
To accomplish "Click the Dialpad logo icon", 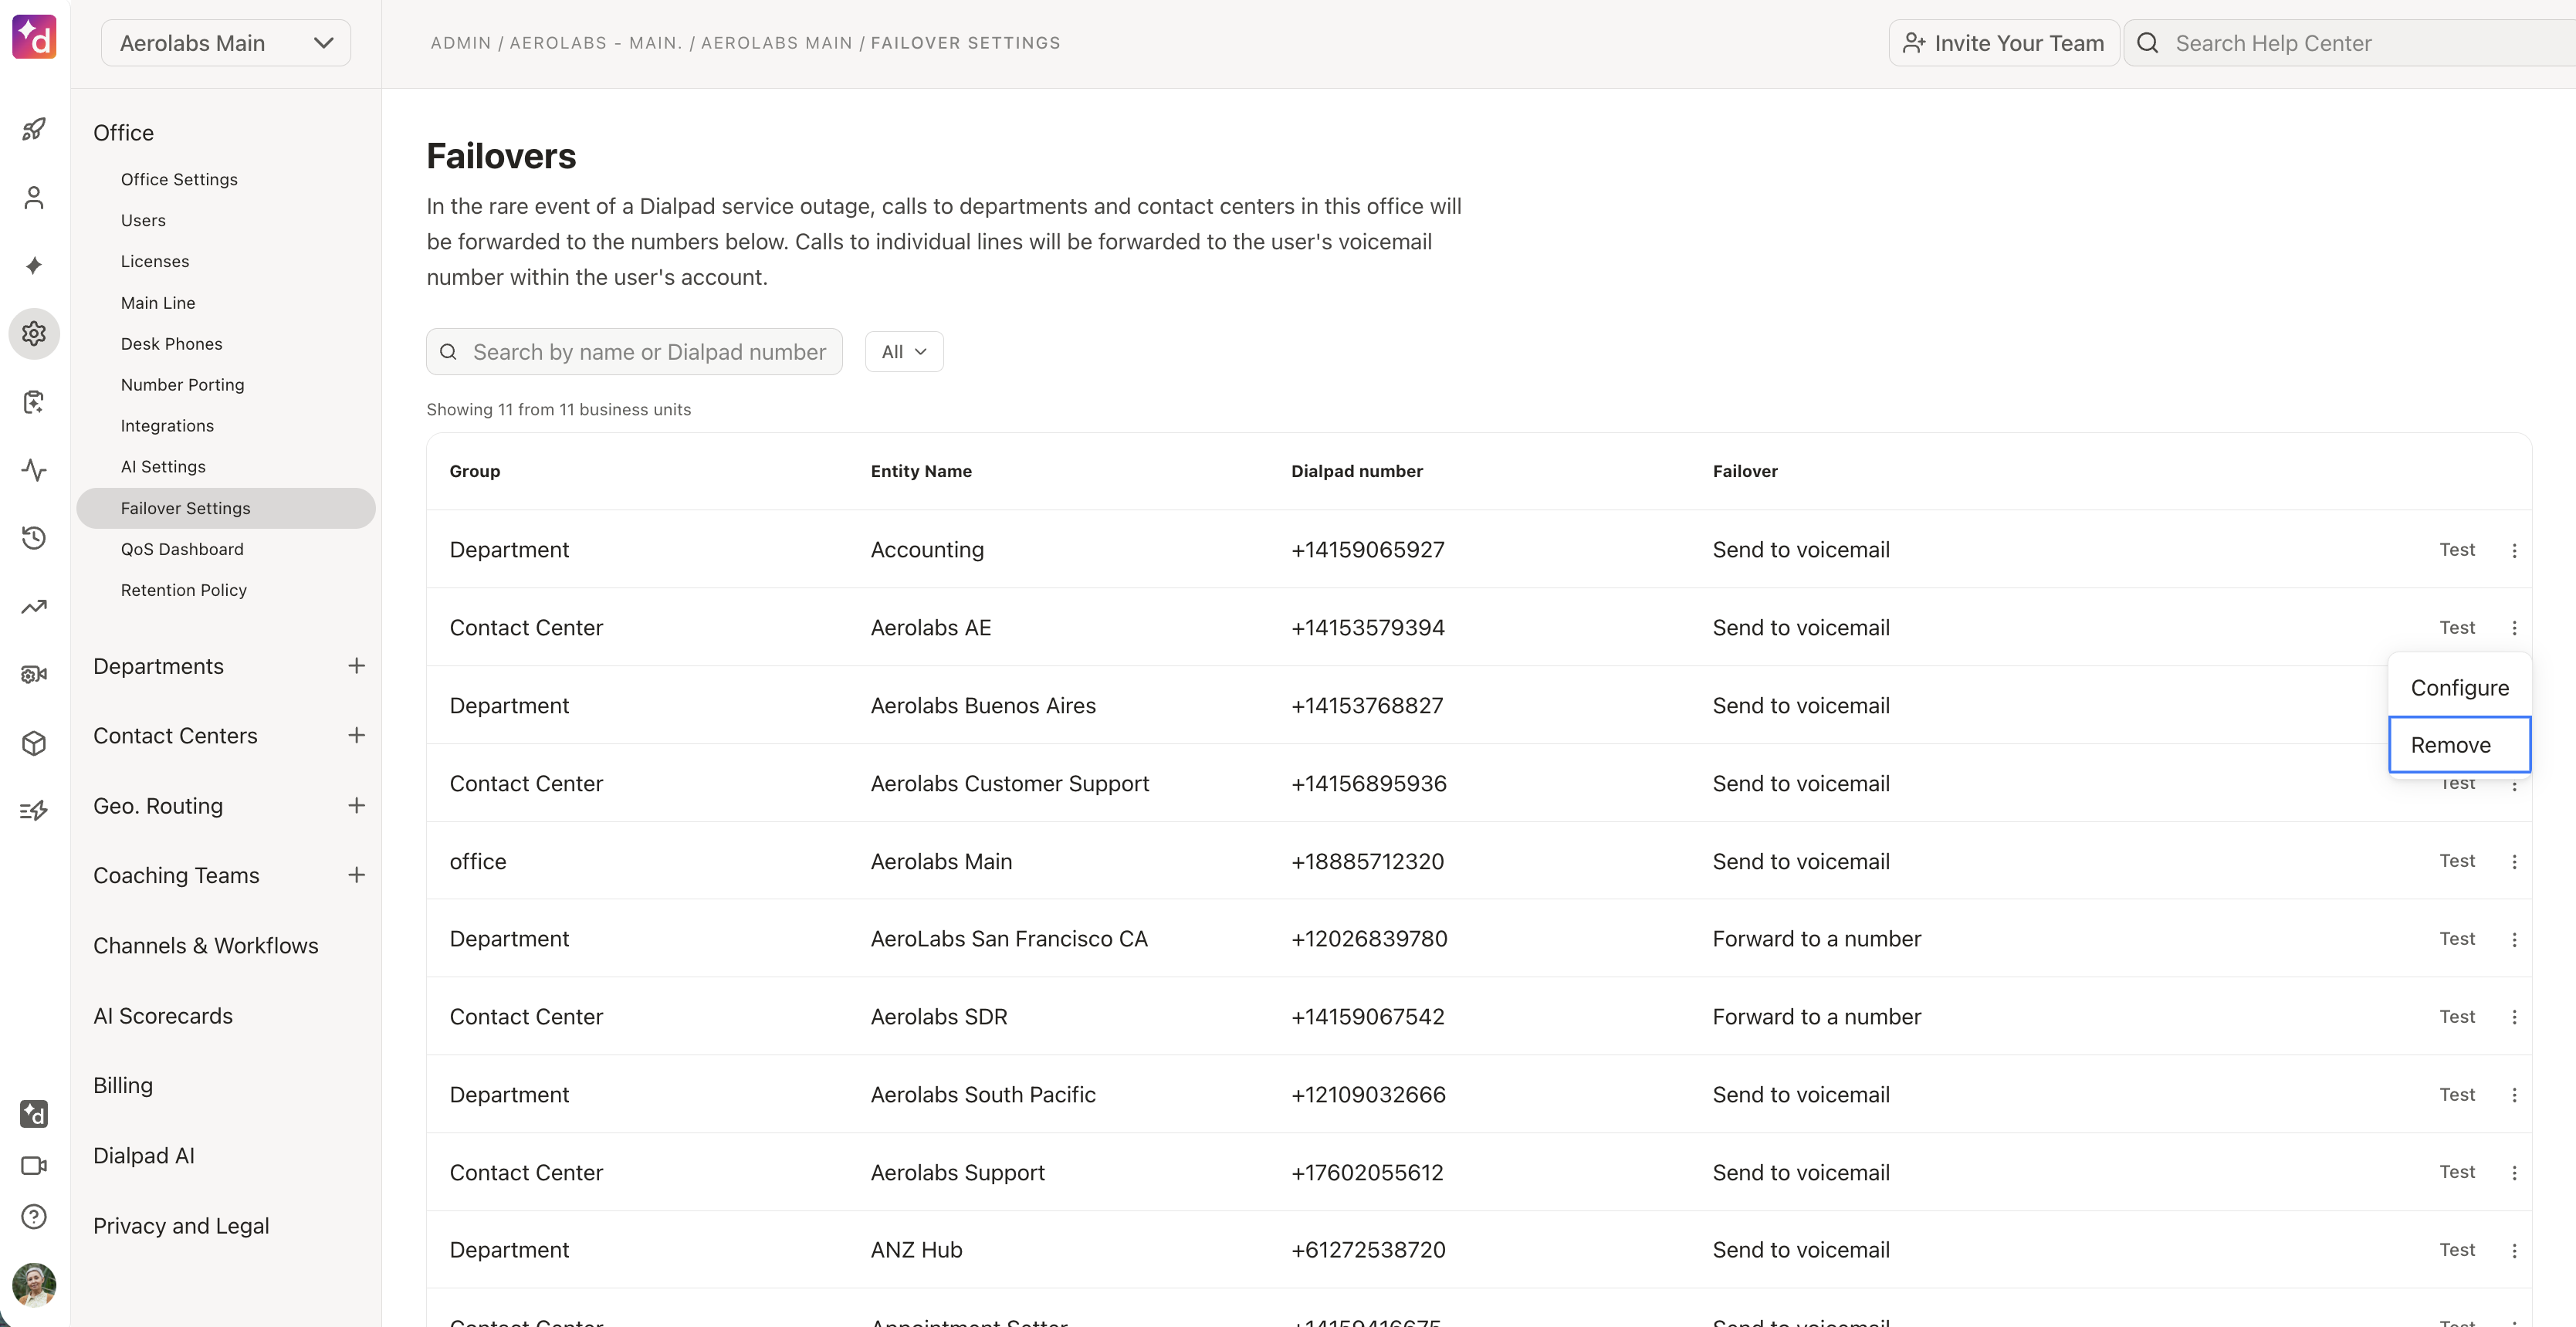I will click(x=34, y=38).
